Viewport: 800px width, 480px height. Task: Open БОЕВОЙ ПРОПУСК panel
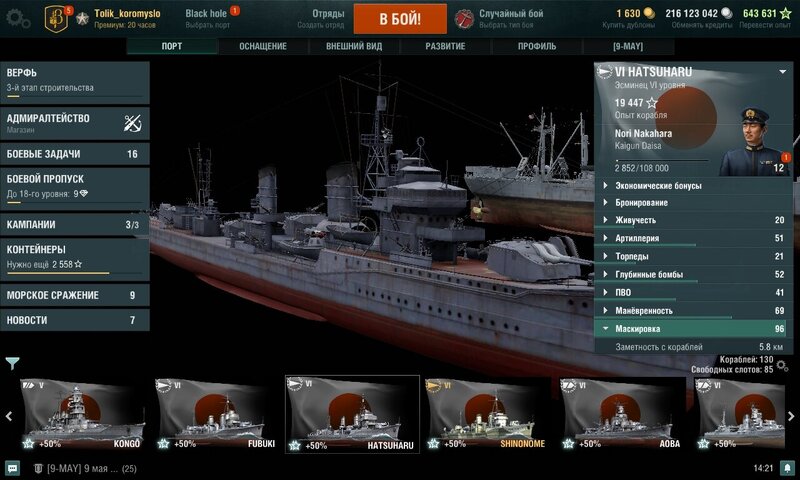[x=75, y=189]
